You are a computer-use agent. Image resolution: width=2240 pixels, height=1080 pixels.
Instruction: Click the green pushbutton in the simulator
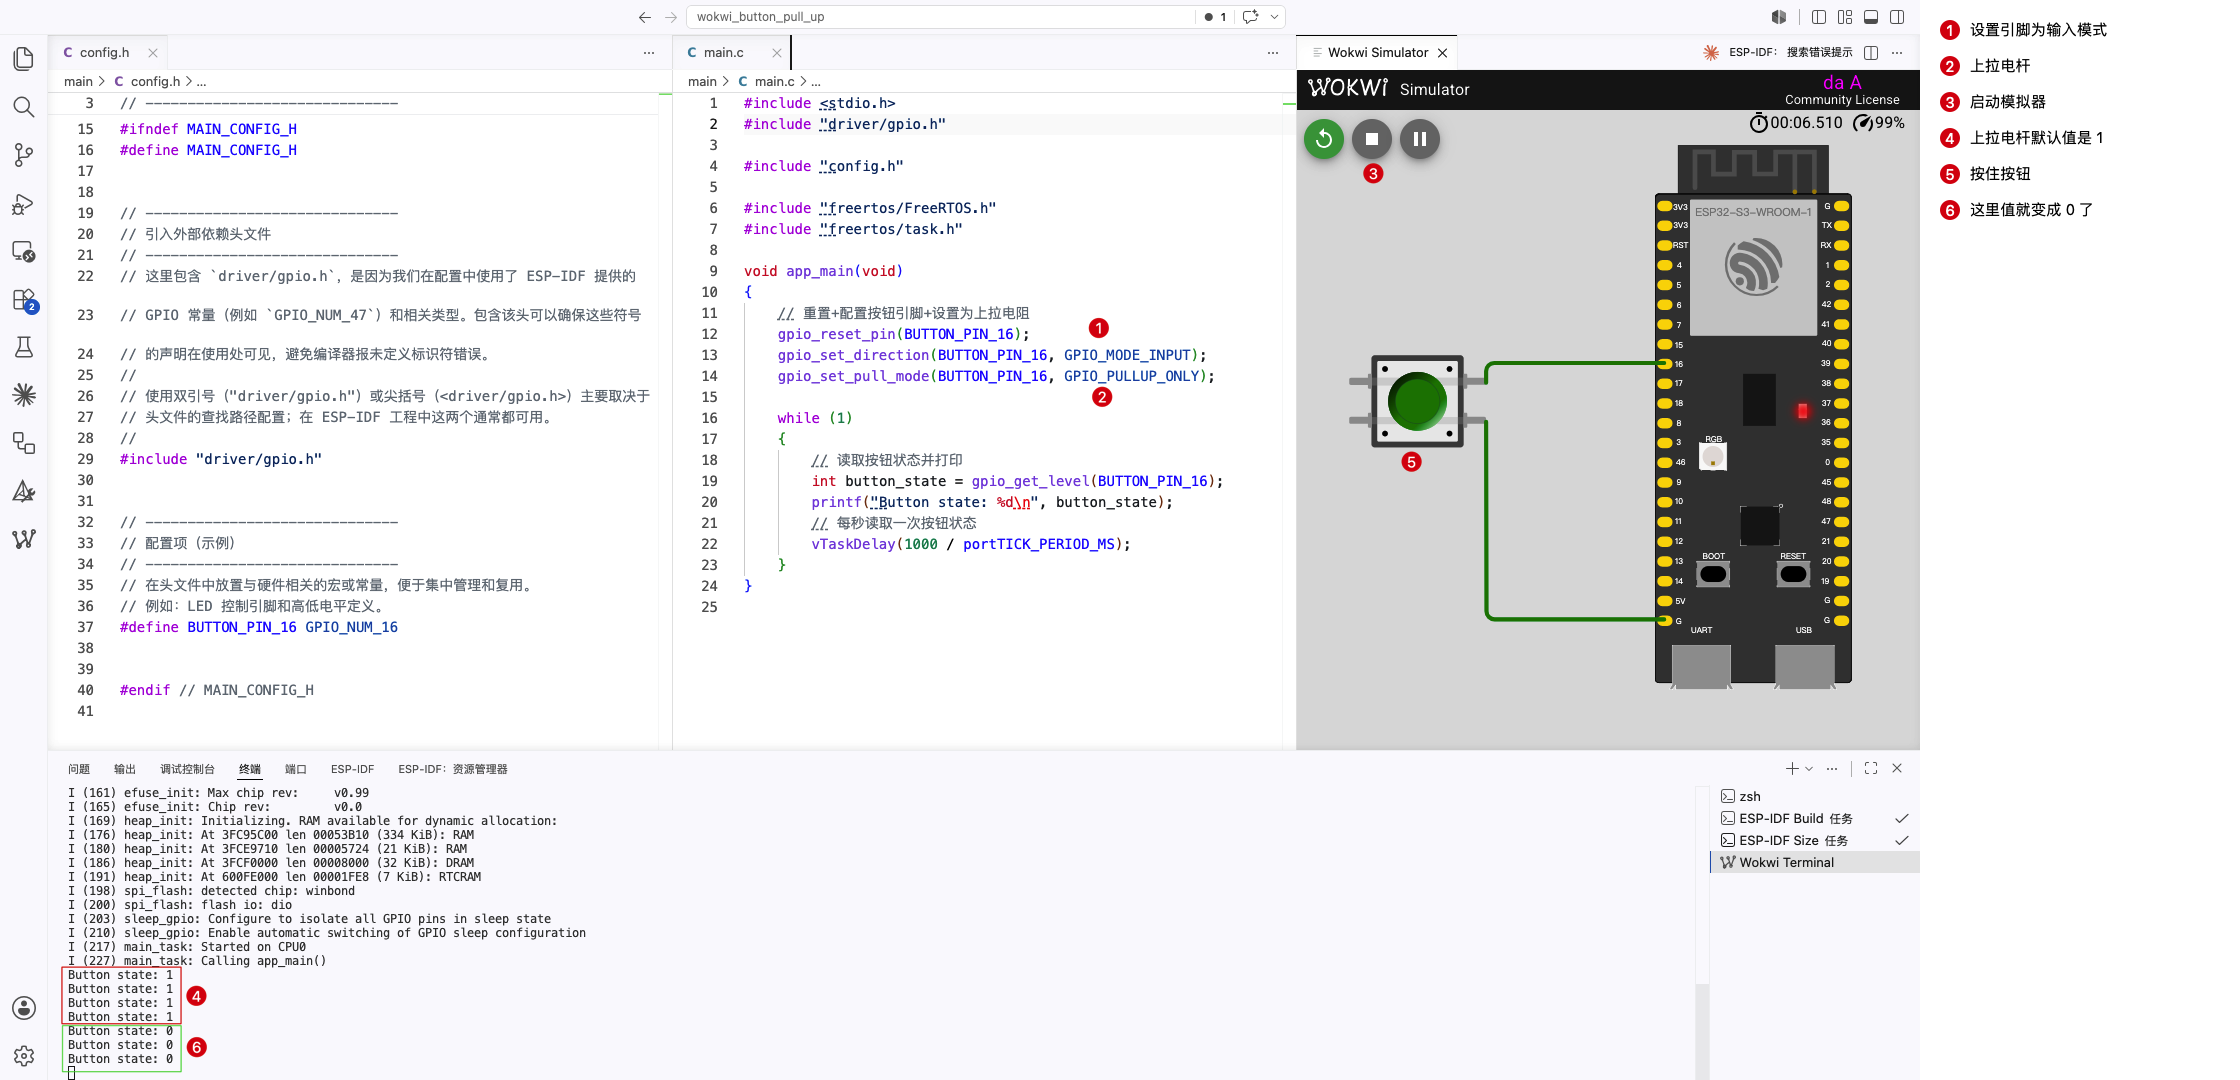pos(1417,401)
